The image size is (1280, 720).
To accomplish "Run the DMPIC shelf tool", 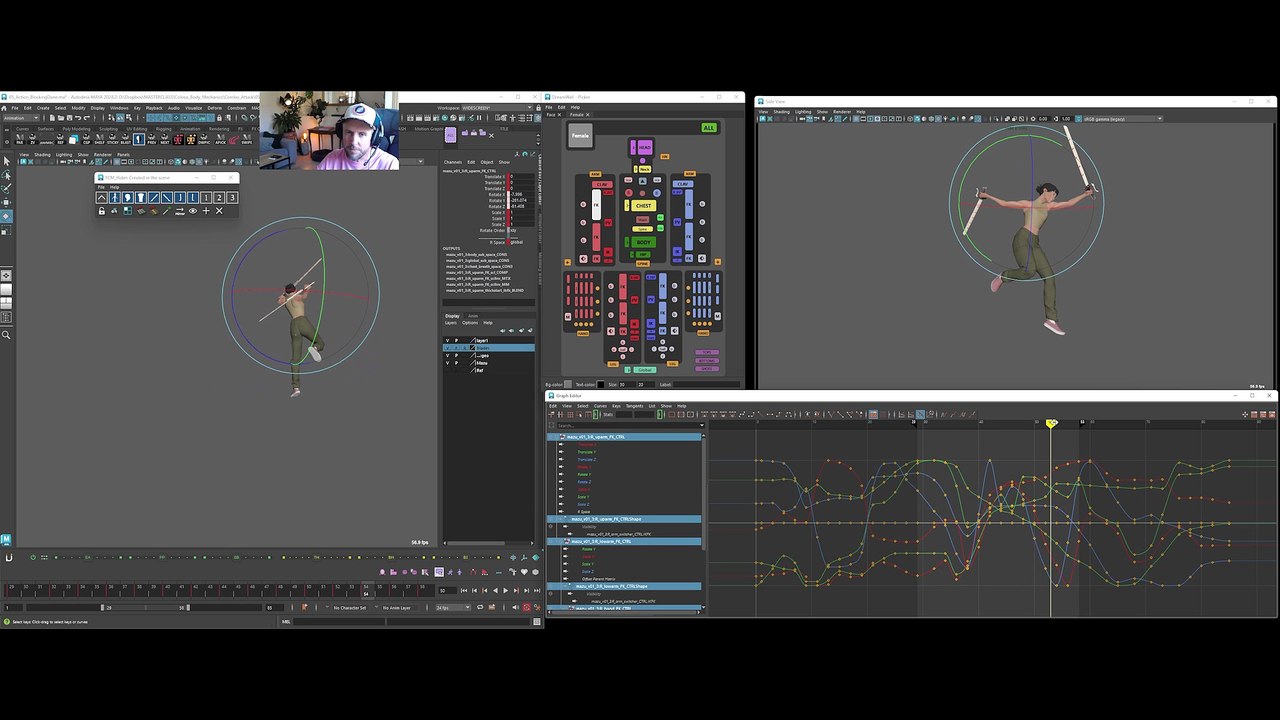I will pos(204,140).
